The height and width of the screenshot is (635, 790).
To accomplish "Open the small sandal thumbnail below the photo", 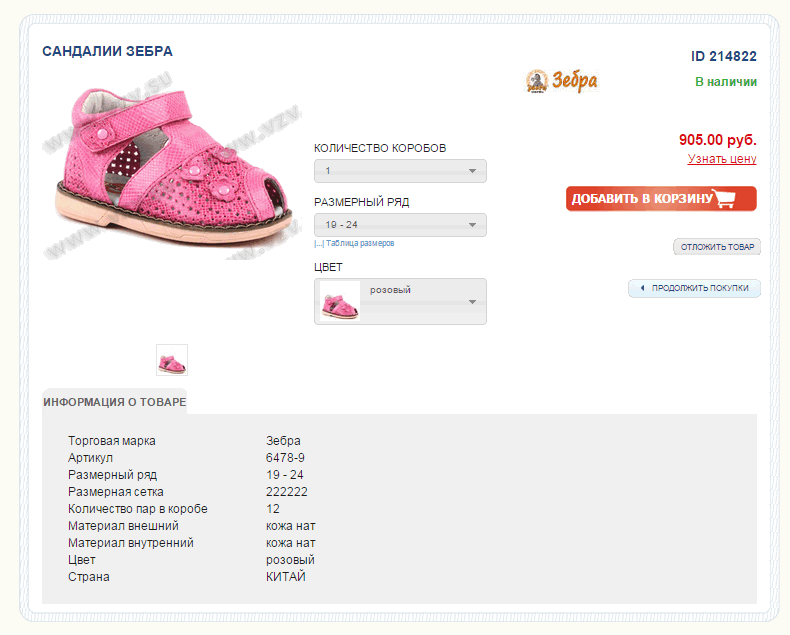I will coord(172,360).
